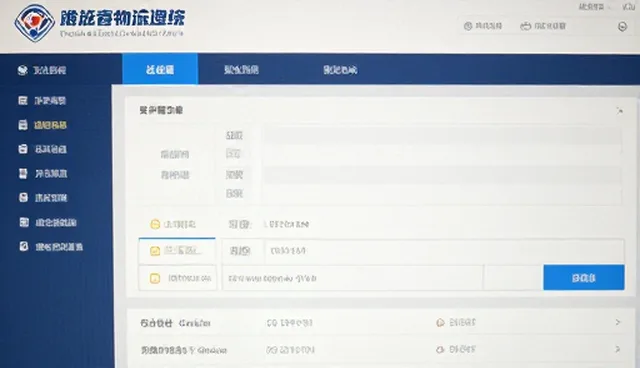
Task: Select the bottom orange-icon tab beside the long input
Action: [x=178, y=278]
